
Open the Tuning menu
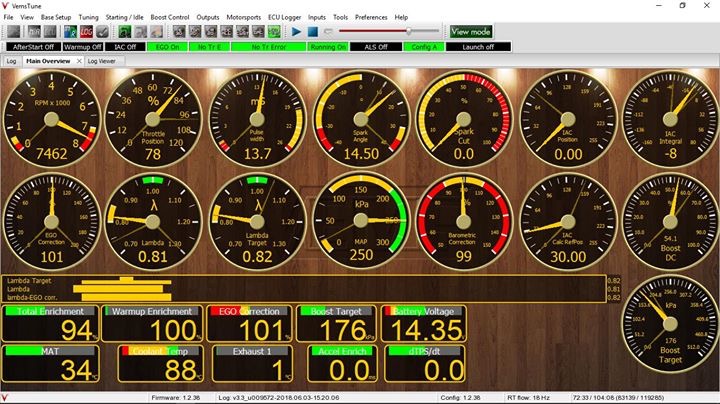[88, 17]
